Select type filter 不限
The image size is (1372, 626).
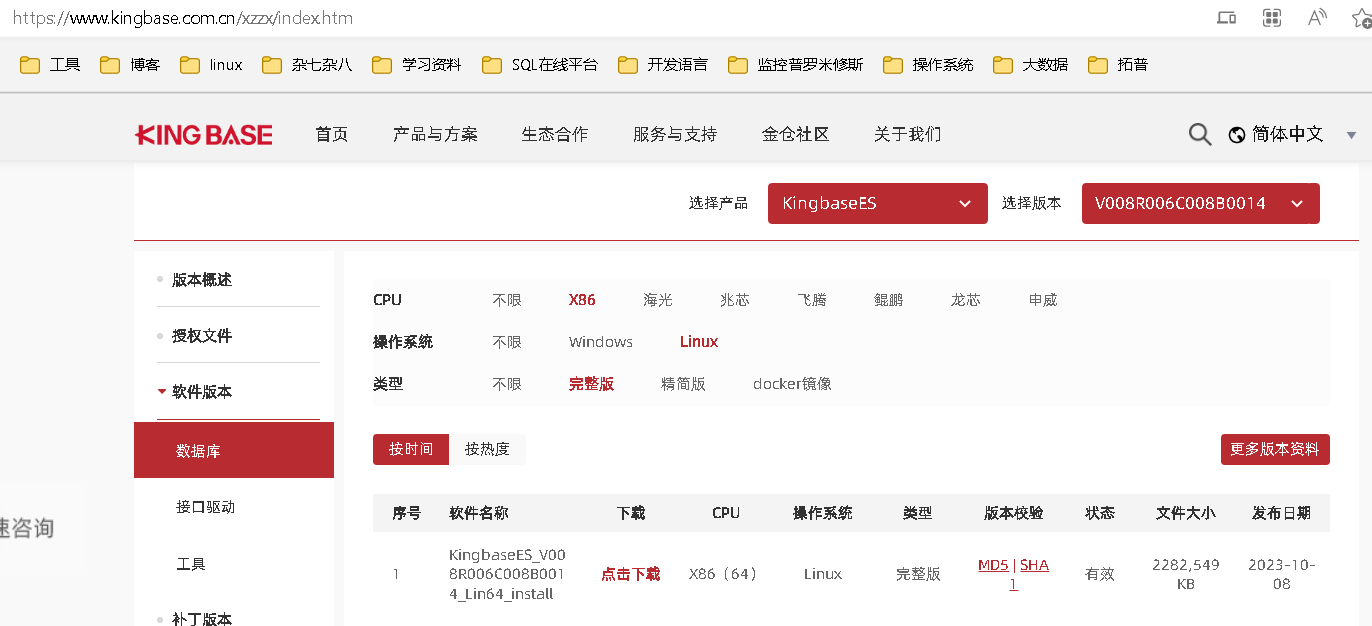point(507,384)
